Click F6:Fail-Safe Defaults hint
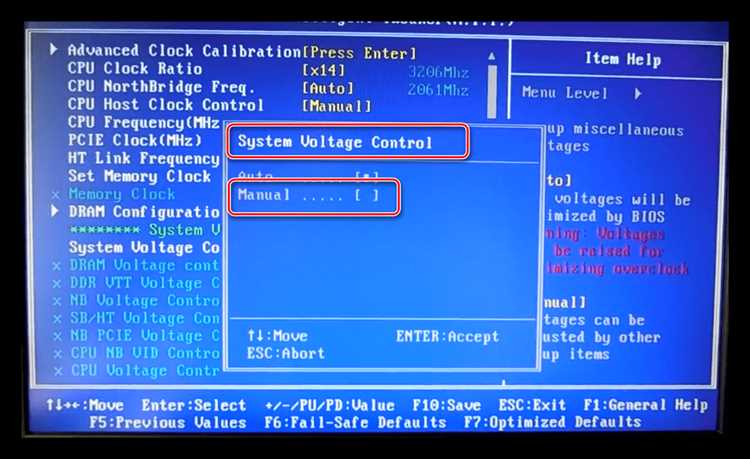The image size is (750, 459). (x=355, y=423)
